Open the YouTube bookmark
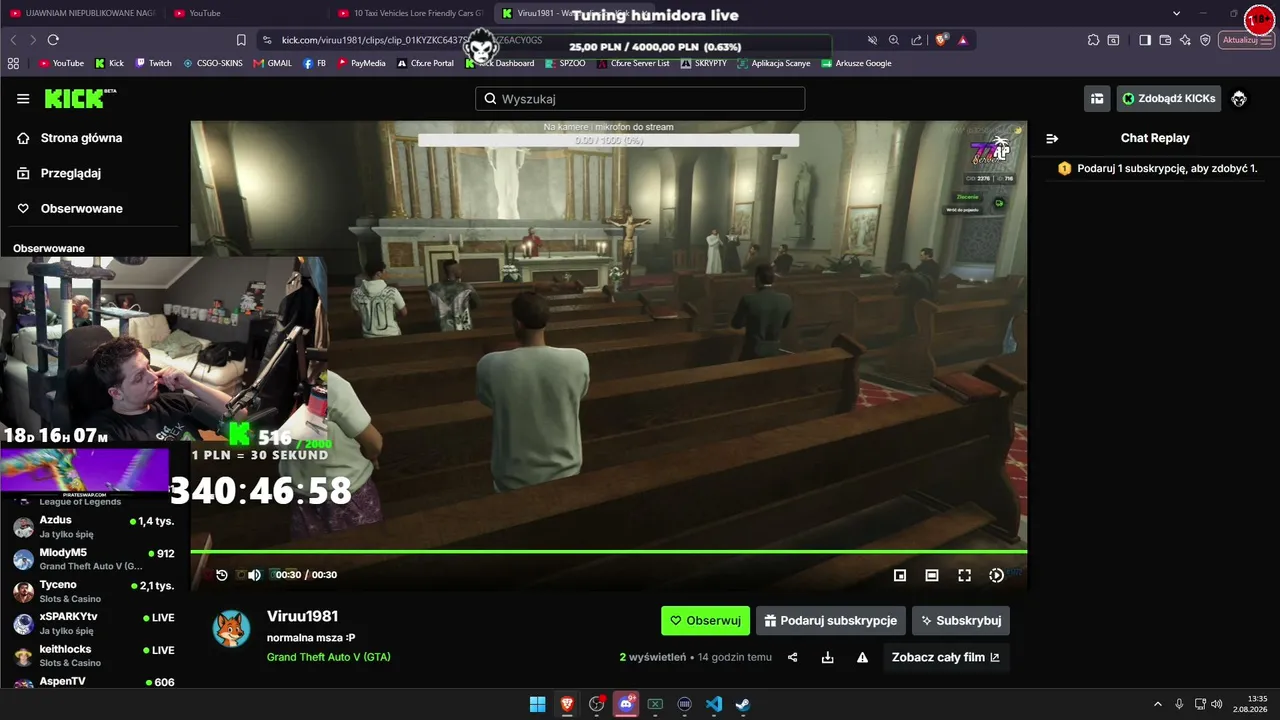The height and width of the screenshot is (720, 1280). (x=61, y=63)
